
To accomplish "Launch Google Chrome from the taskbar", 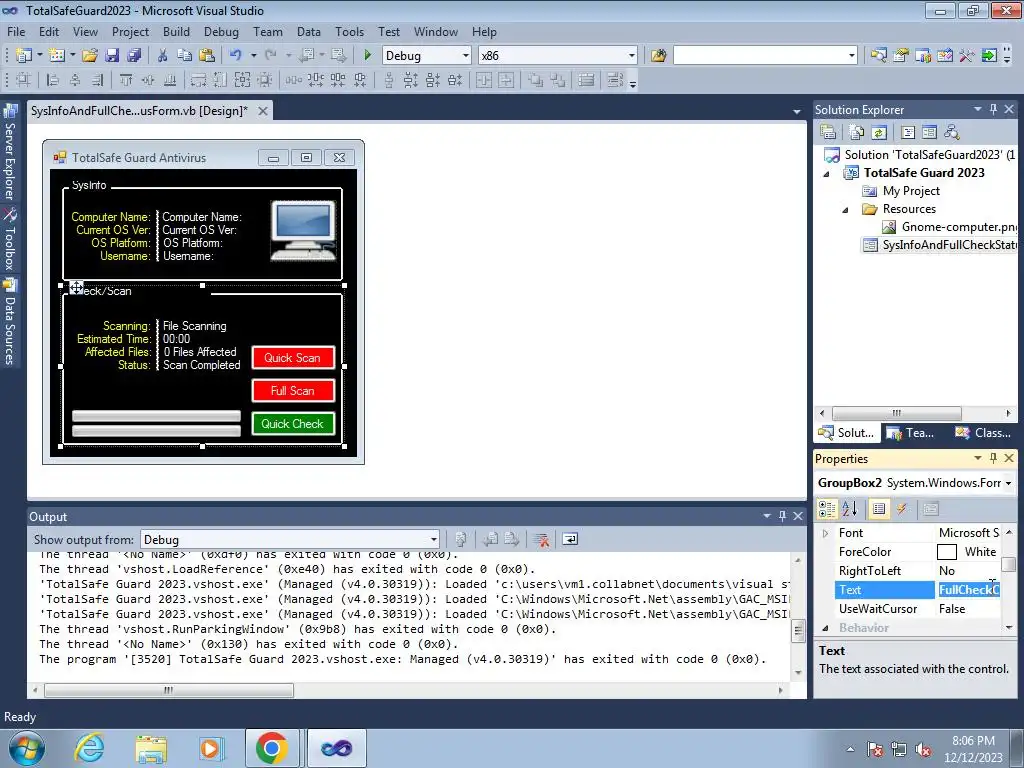I will pyautogui.click(x=272, y=747).
